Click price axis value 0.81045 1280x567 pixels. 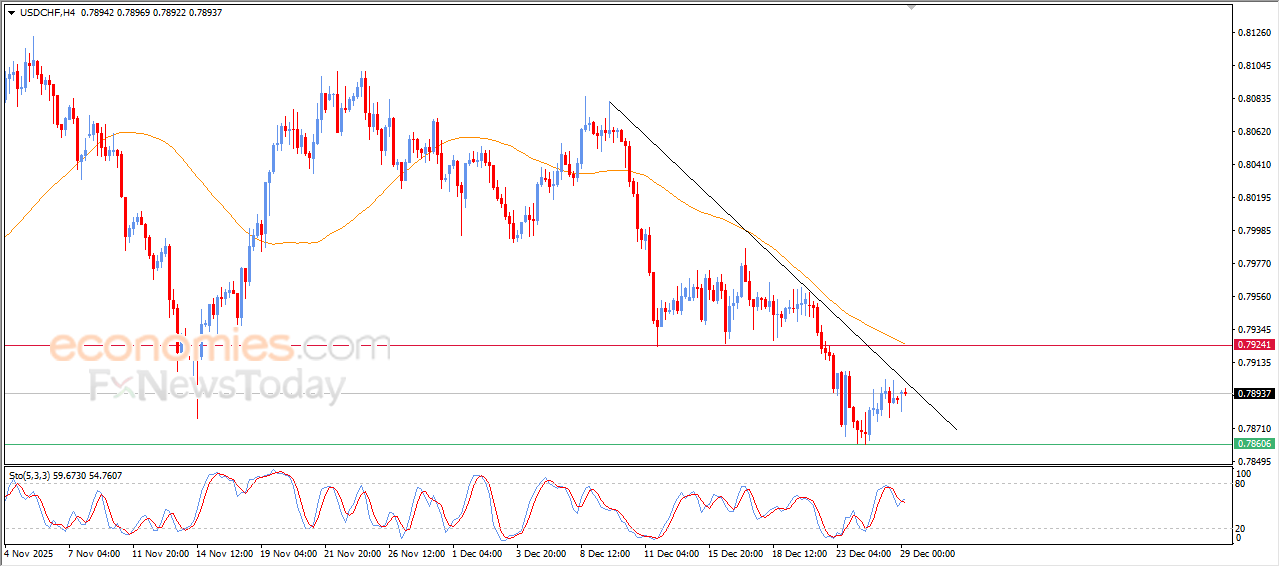click(x=1256, y=66)
